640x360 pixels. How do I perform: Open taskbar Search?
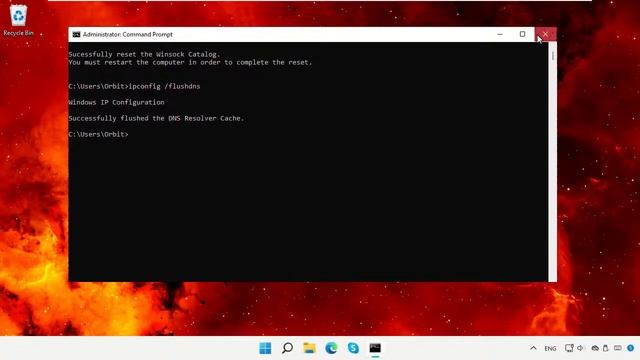[x=287, y=348]
